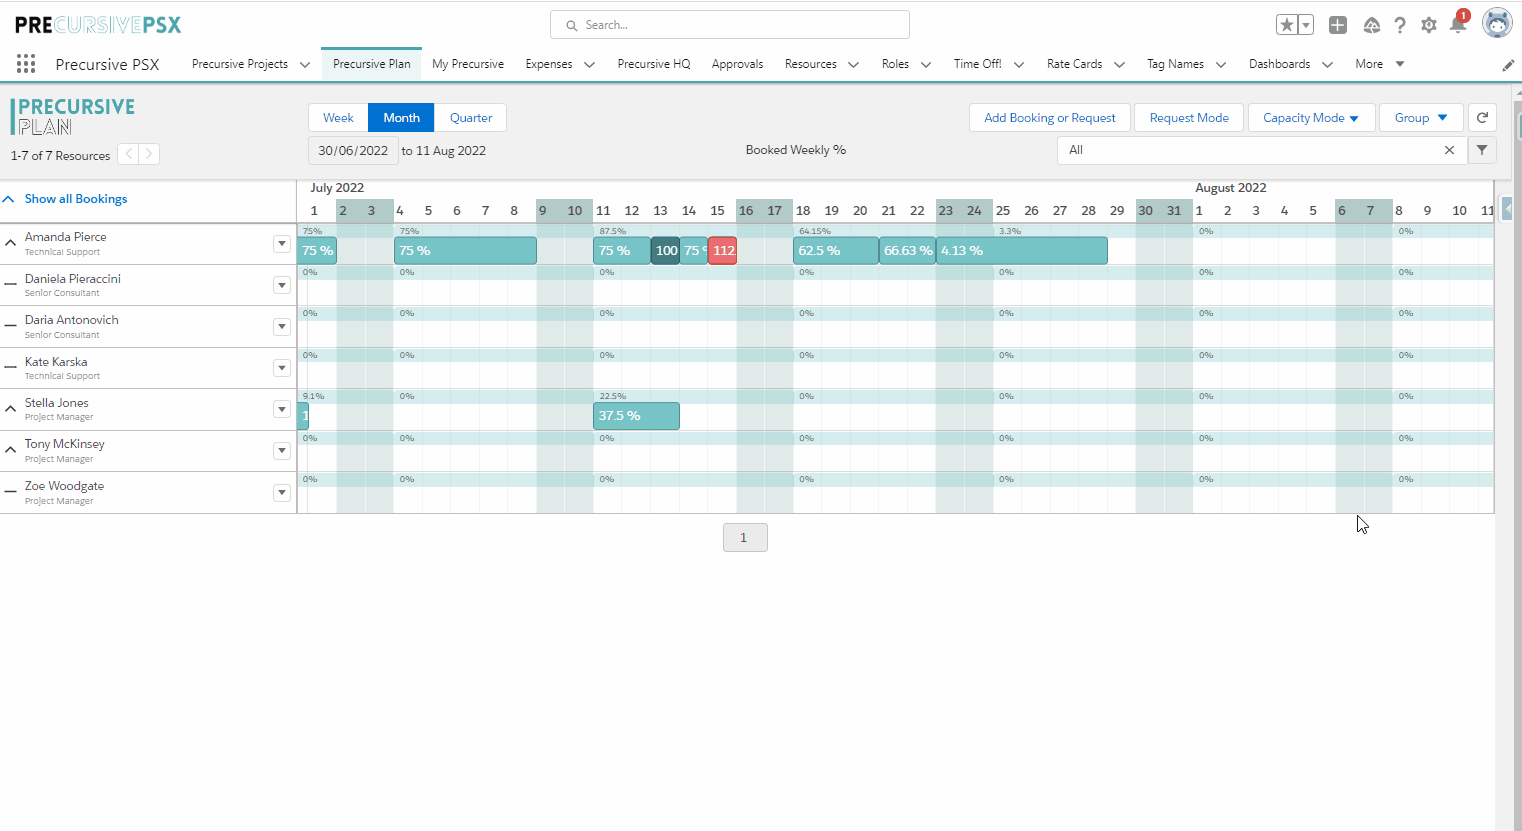Open the action menu arrow for Stella Jones
The height and width of the screenshot is (831, 1522).
pos(282,409)
